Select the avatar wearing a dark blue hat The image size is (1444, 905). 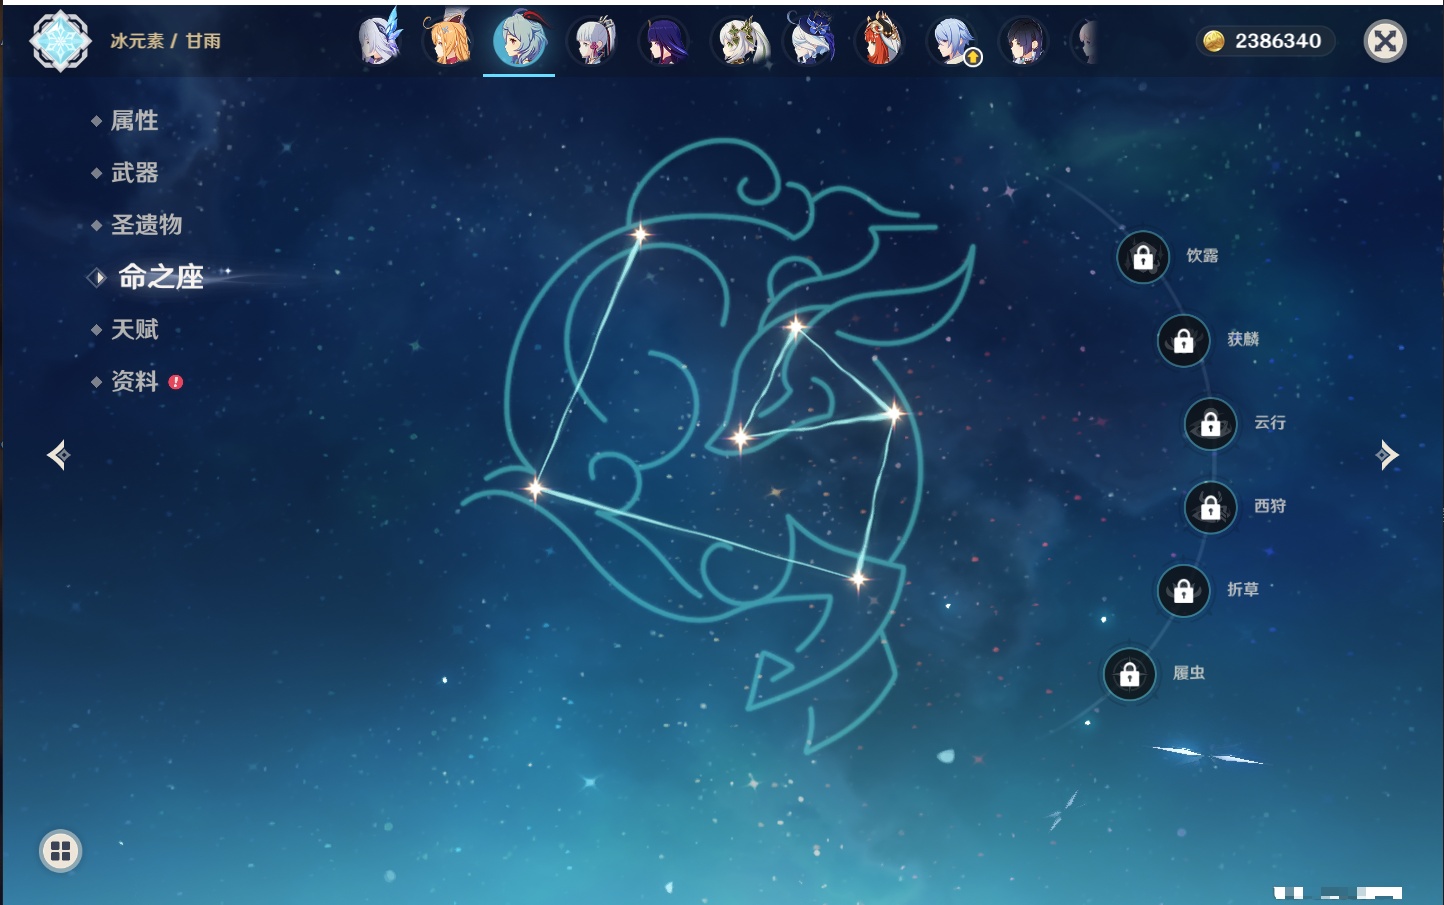pyautogui.click(x=810, y=40)
